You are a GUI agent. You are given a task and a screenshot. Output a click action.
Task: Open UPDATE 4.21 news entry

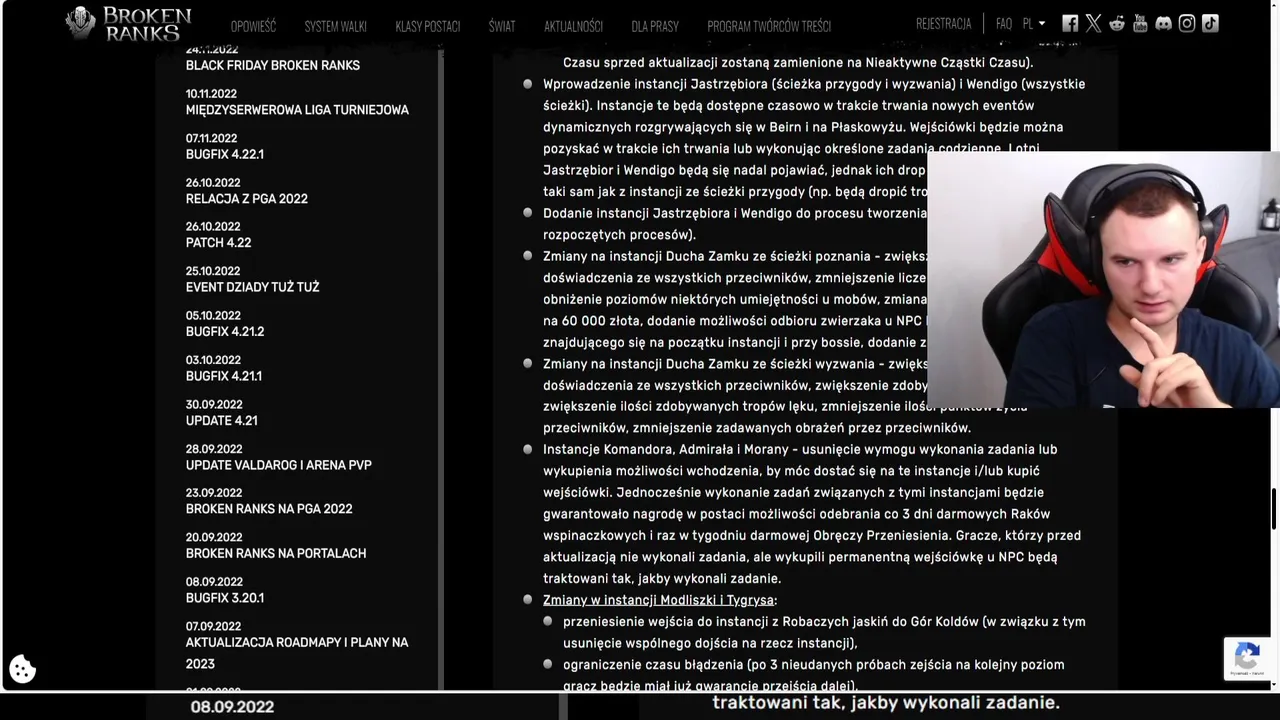221,421
